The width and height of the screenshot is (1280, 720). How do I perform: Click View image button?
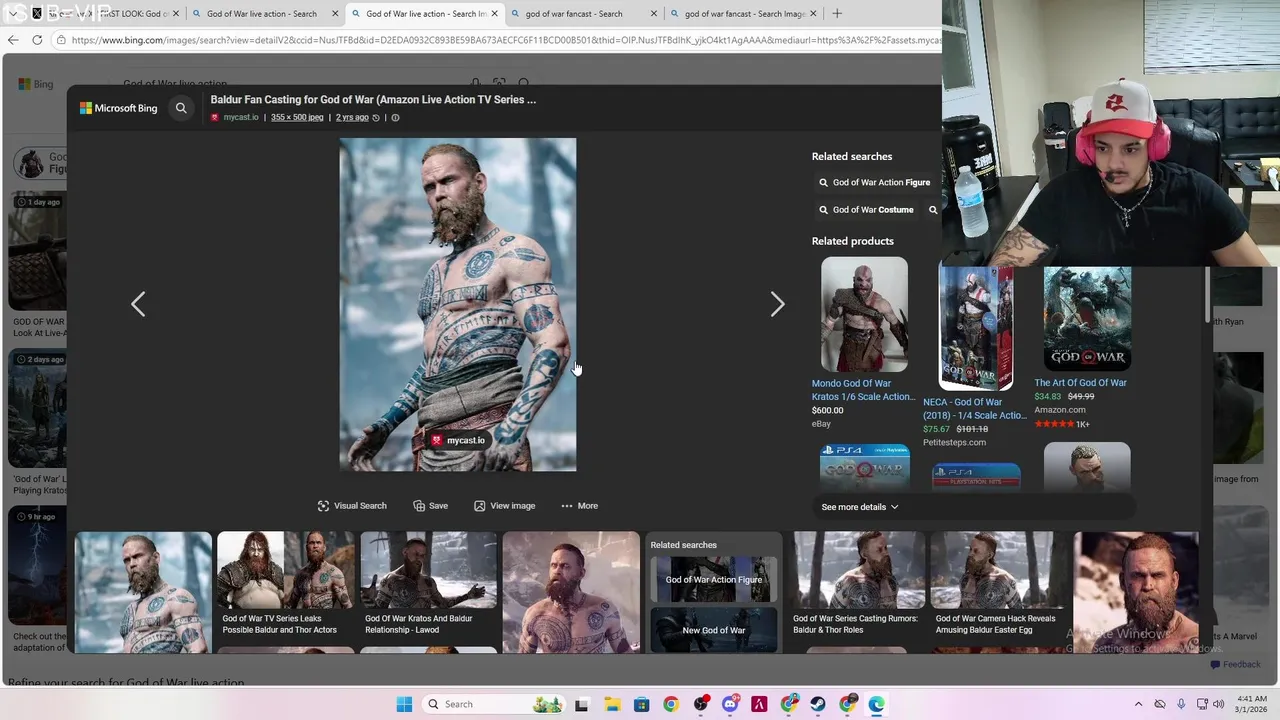click(x=505, y=506)
